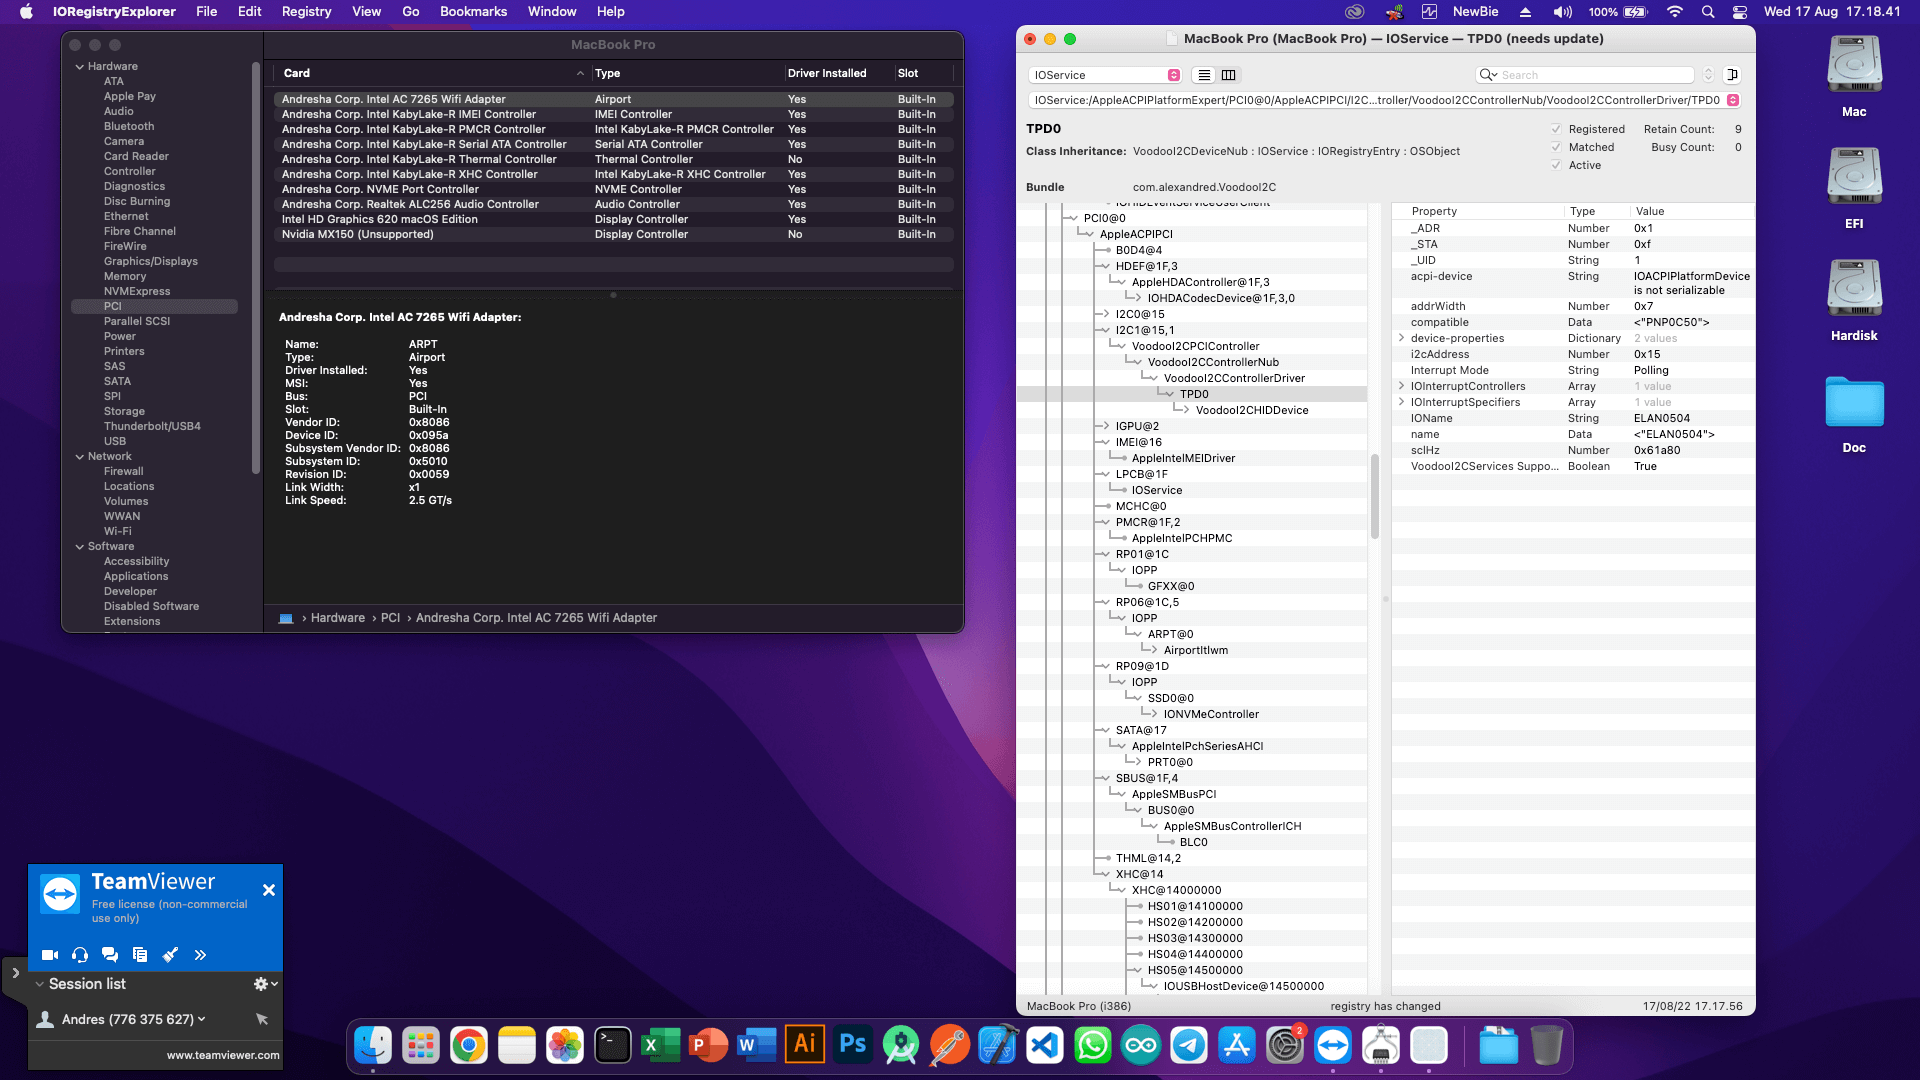Open the Bookmarks menu
1920x1080 pixels.
click(473, 12)
